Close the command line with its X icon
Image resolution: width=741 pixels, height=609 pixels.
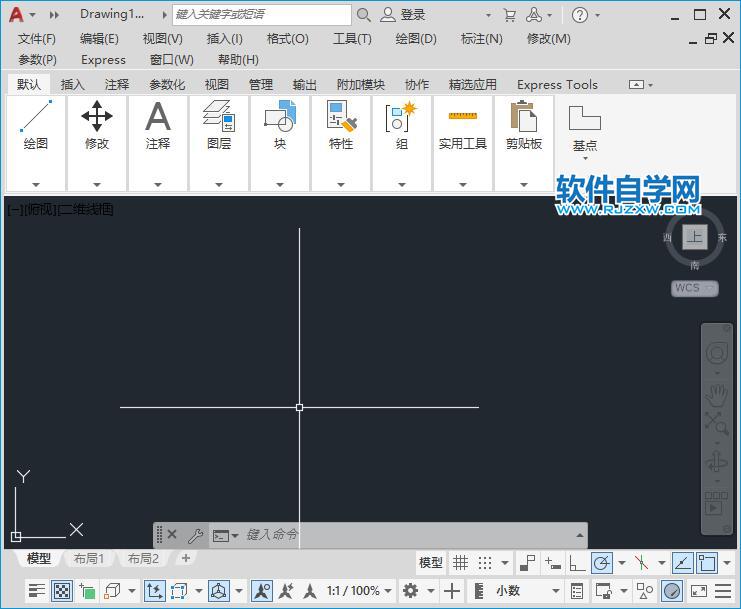tap(172, 534)
